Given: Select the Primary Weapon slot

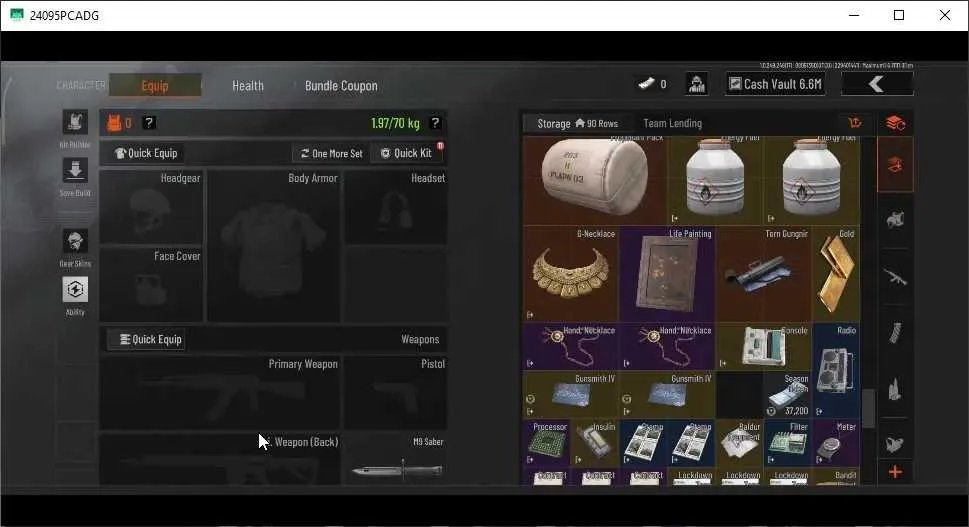Looking at the screenshot, I should click(220, 392).
